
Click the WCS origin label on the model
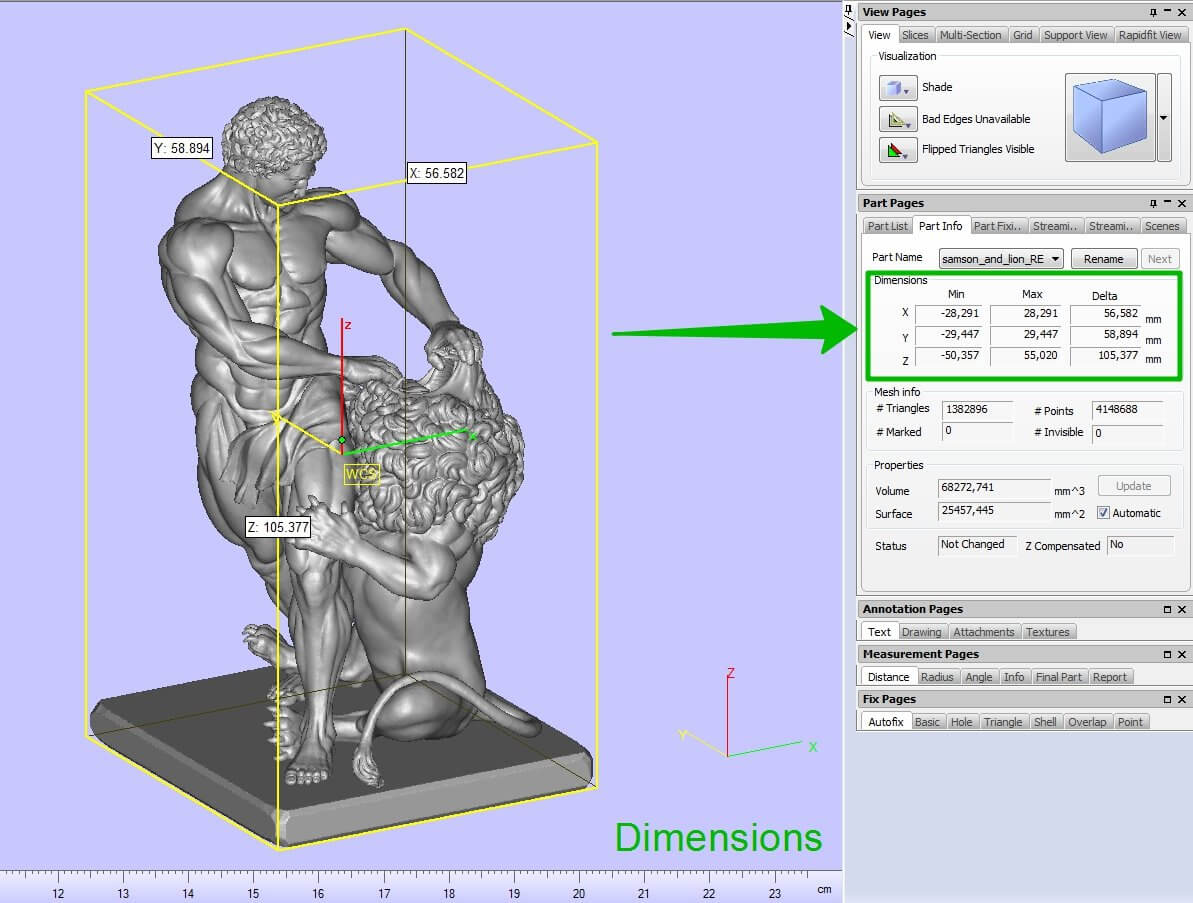360,473
